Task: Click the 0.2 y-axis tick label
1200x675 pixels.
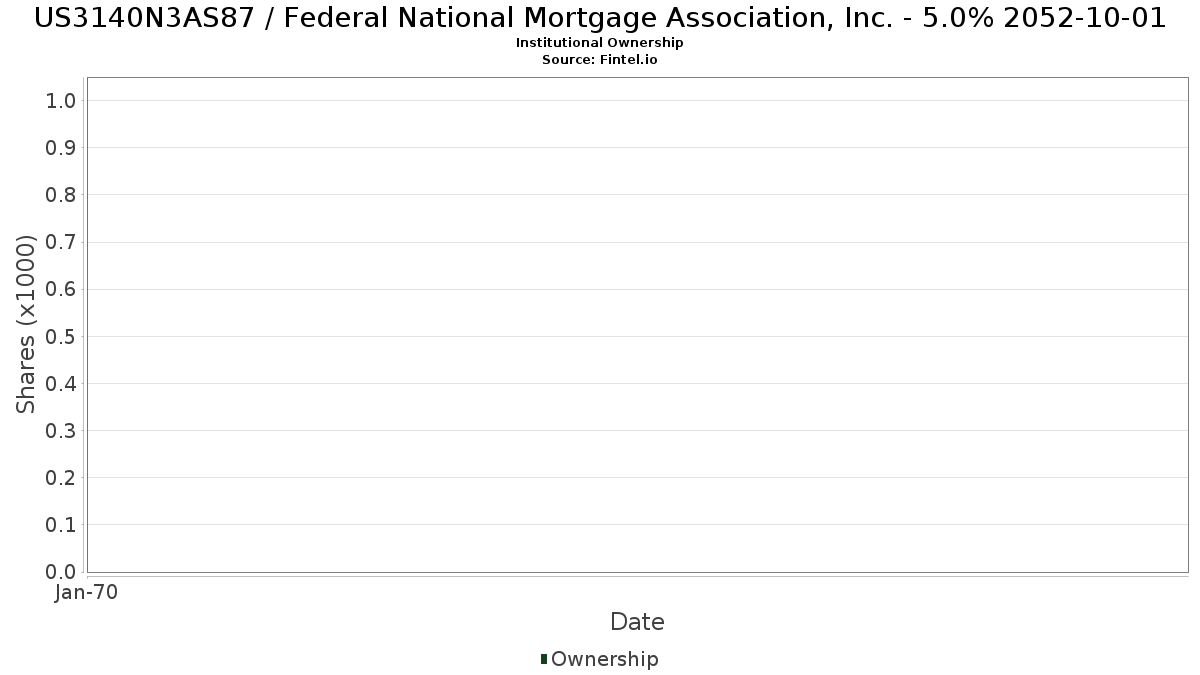Action: (61, 478)
